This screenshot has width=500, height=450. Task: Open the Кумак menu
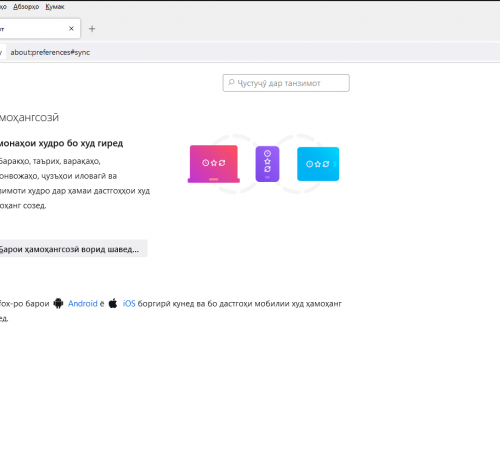55,7
